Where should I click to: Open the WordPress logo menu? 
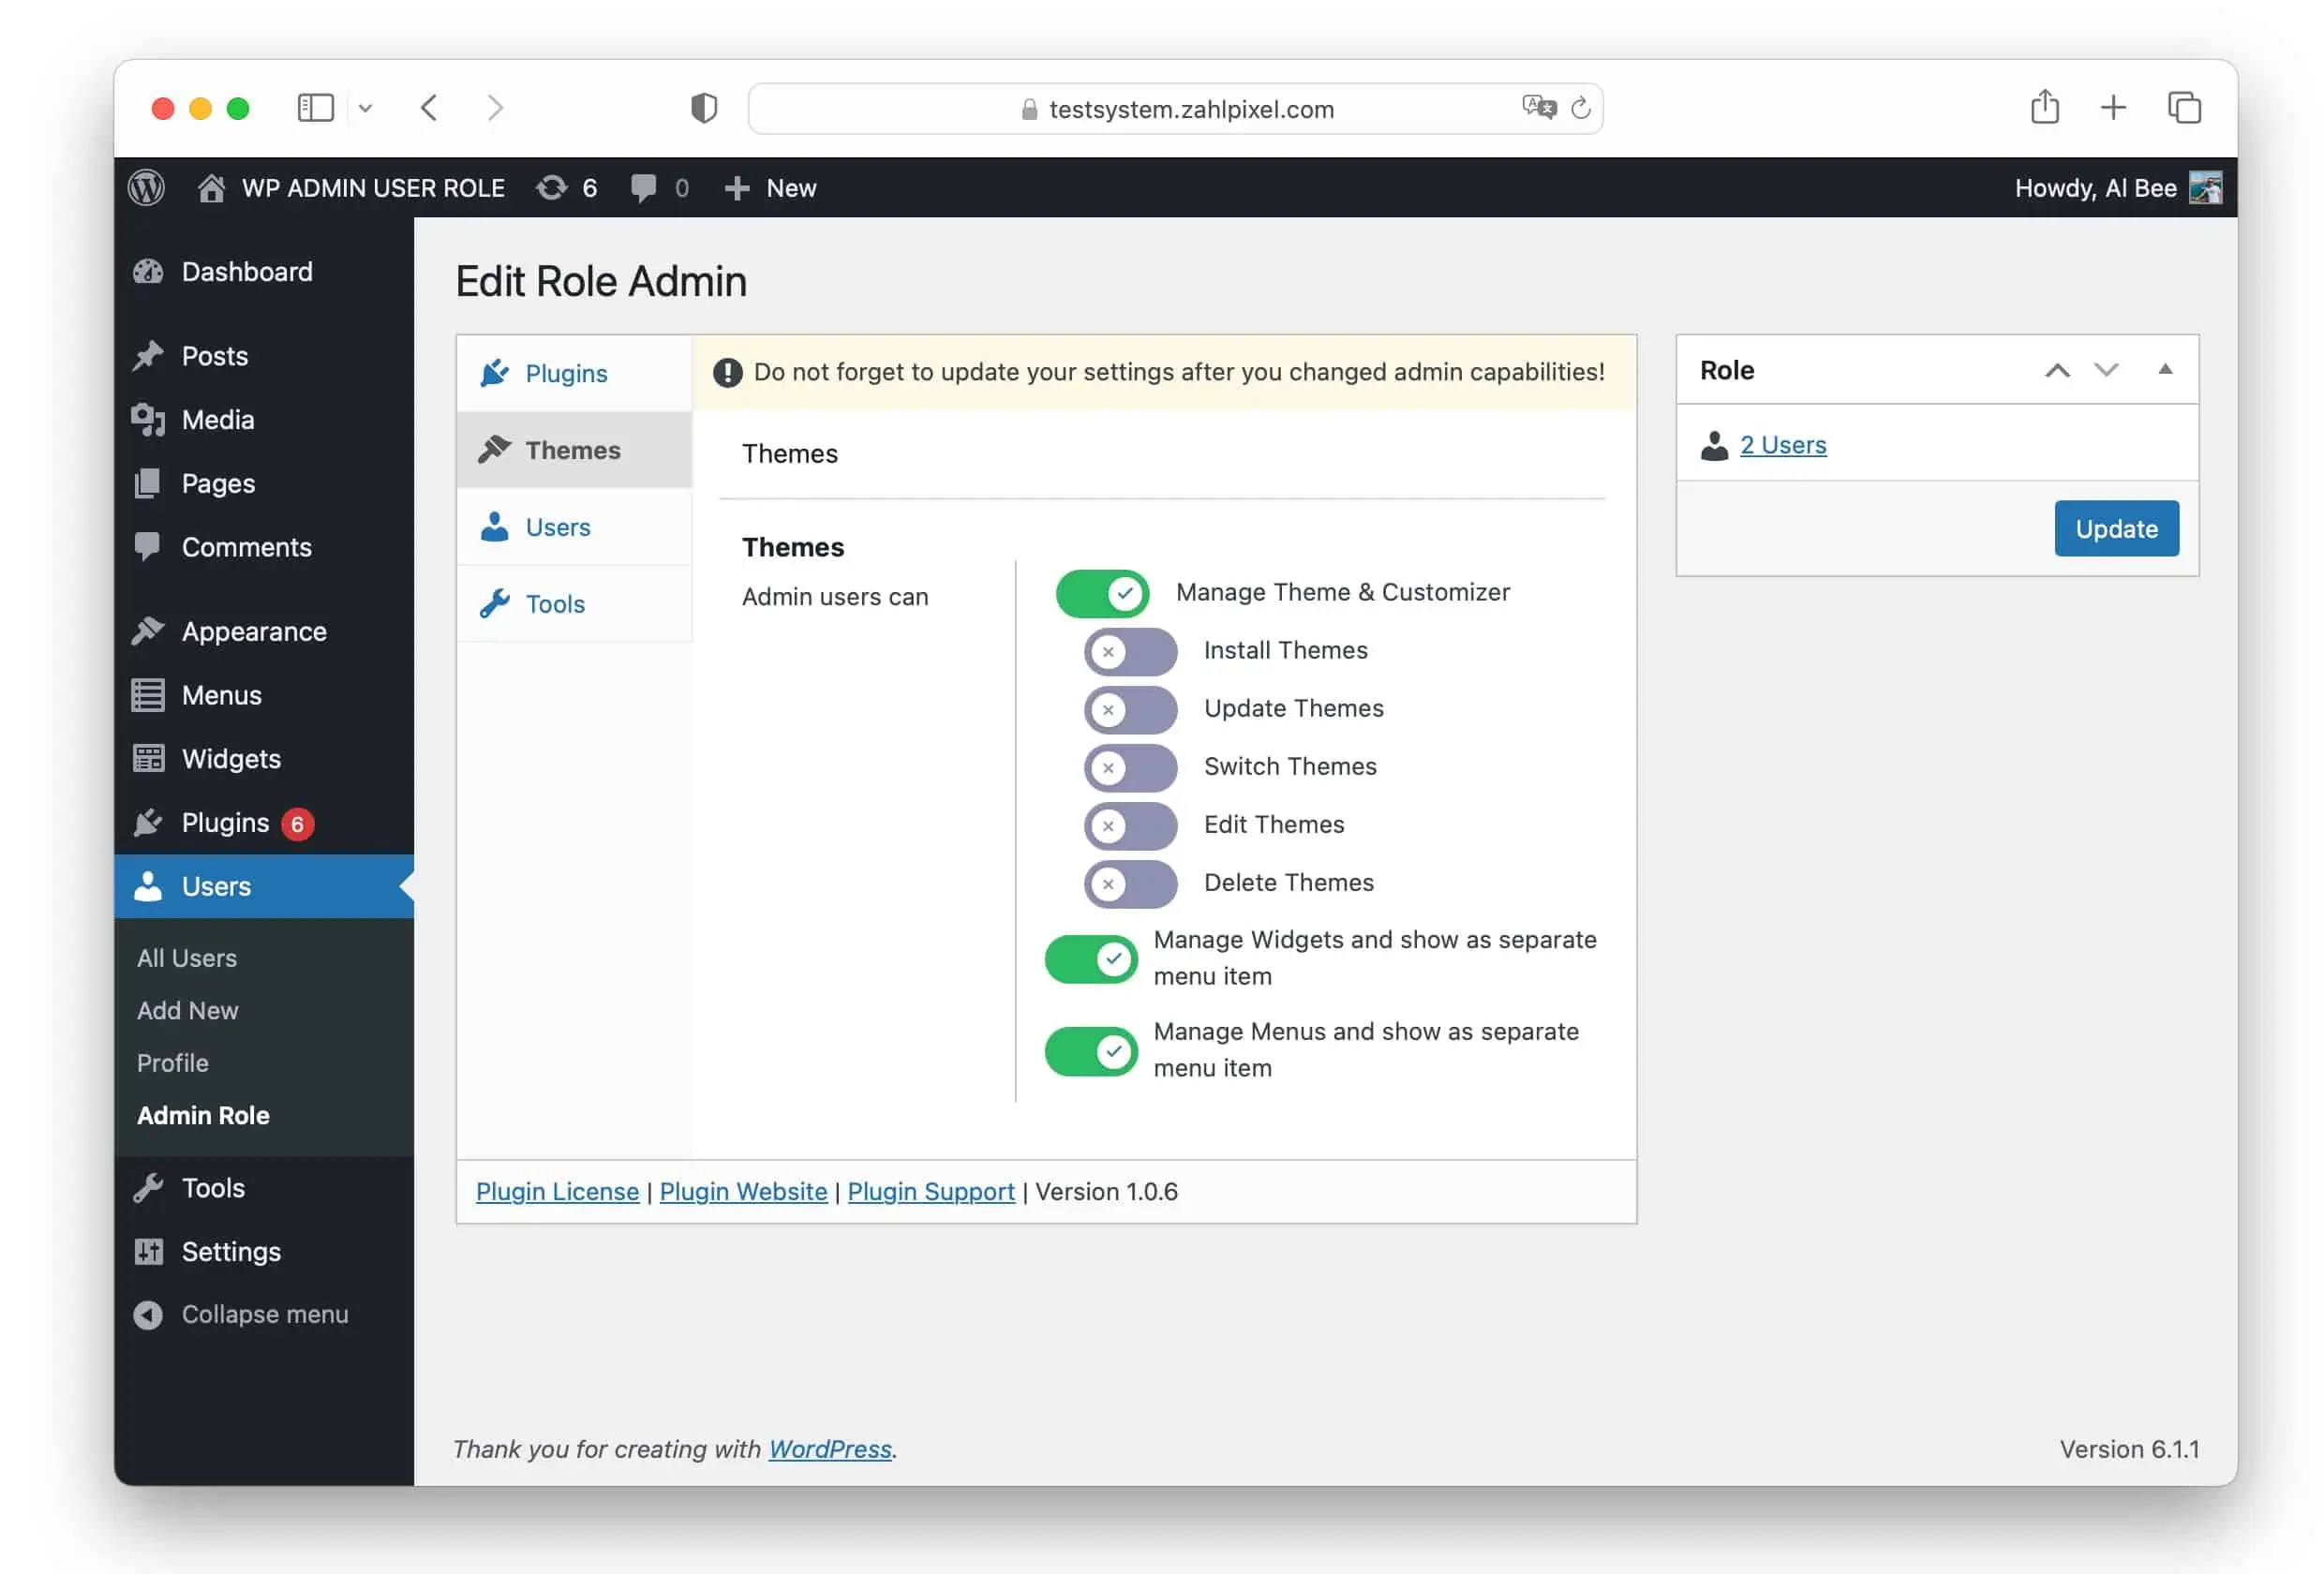pyautogui.click(x=147, y=188)
